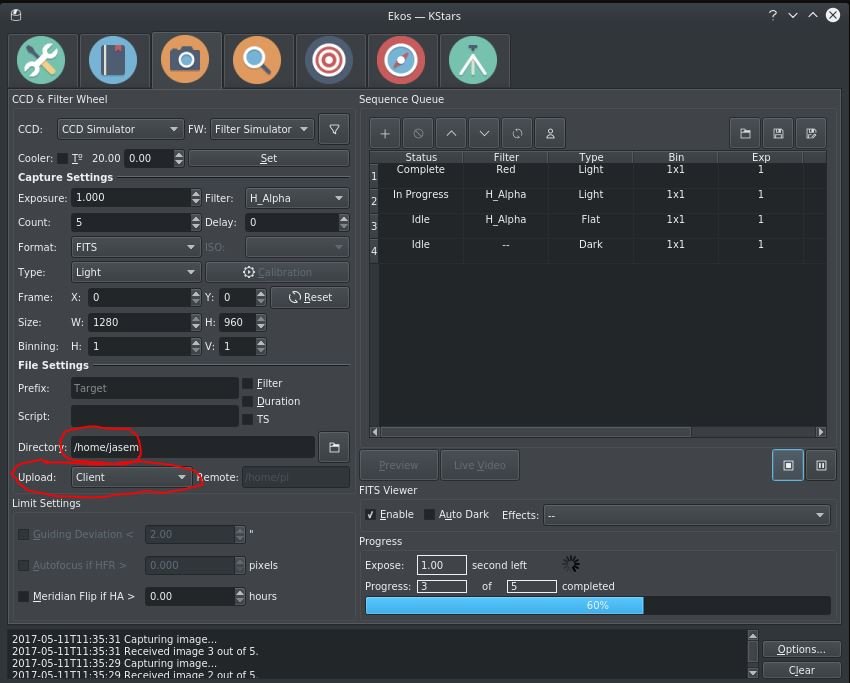Toggle Guiding Deviation limit checkbox
The height and width of the screenshot is (683, 850).
(23, 534)
